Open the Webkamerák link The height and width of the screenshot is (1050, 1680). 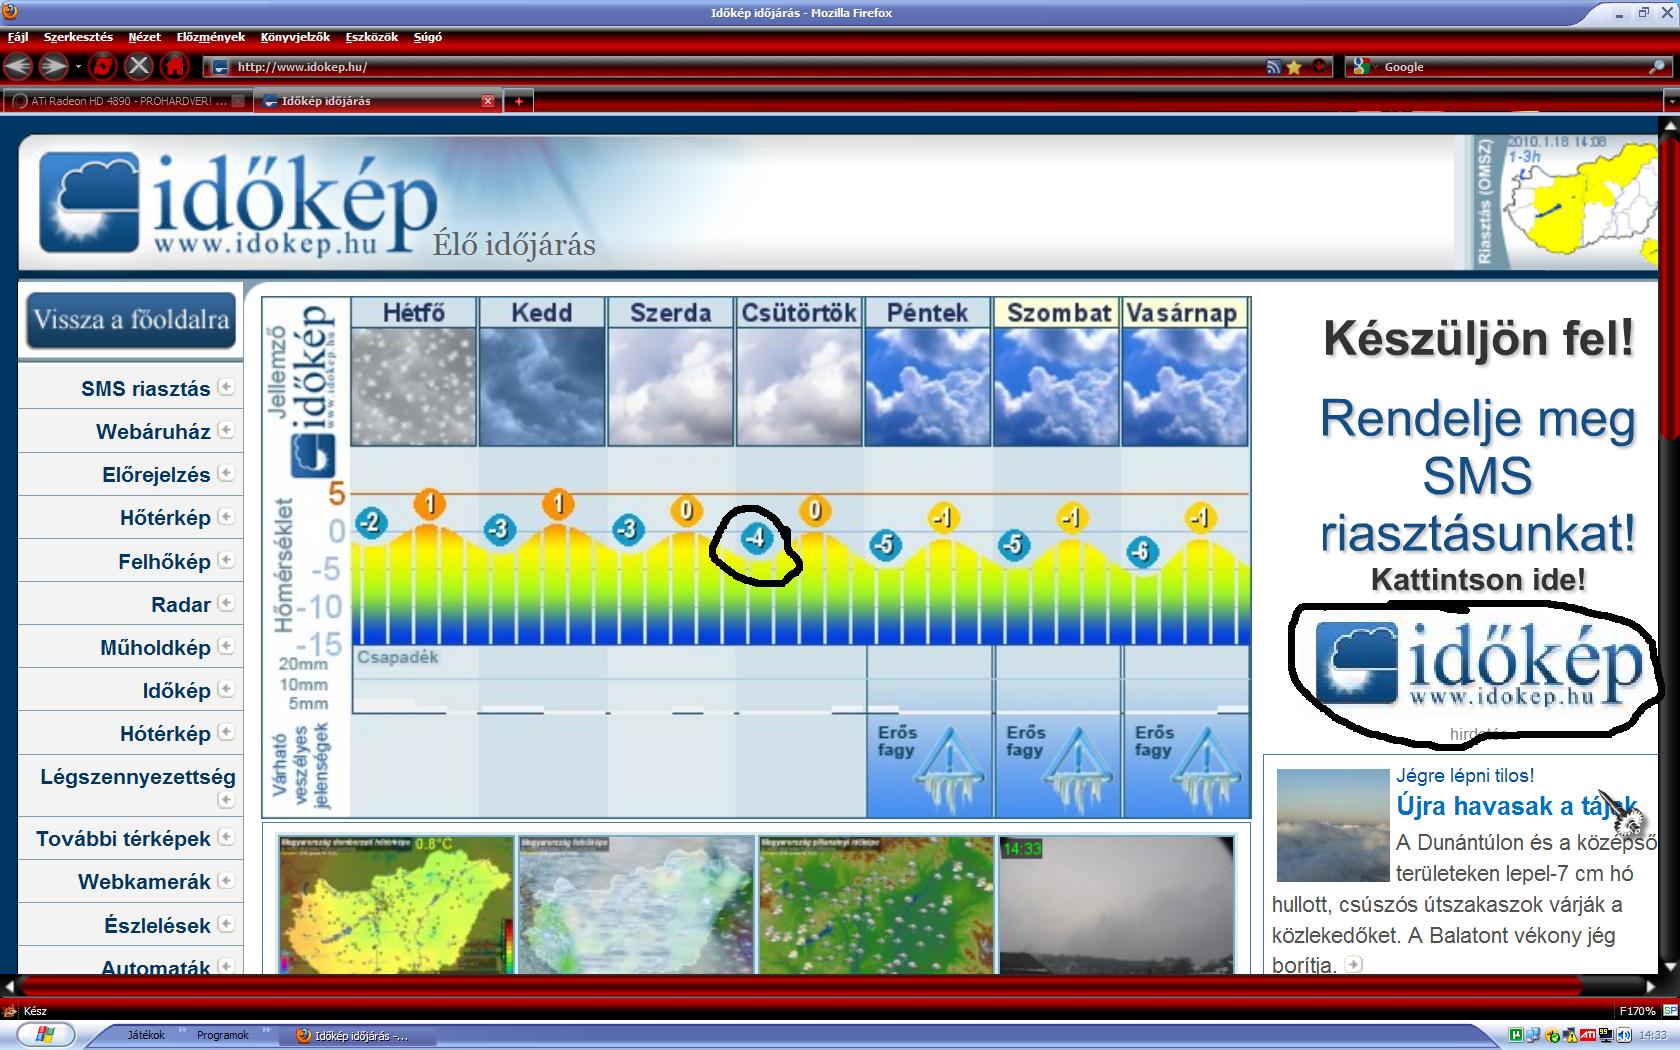click(x=144, y=882)
